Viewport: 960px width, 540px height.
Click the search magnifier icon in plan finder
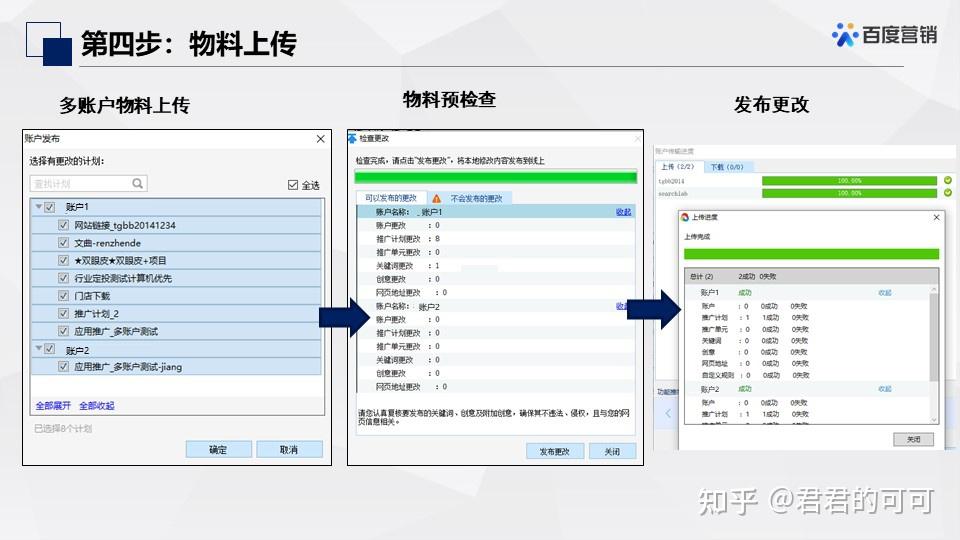click(x=138, y=183)
